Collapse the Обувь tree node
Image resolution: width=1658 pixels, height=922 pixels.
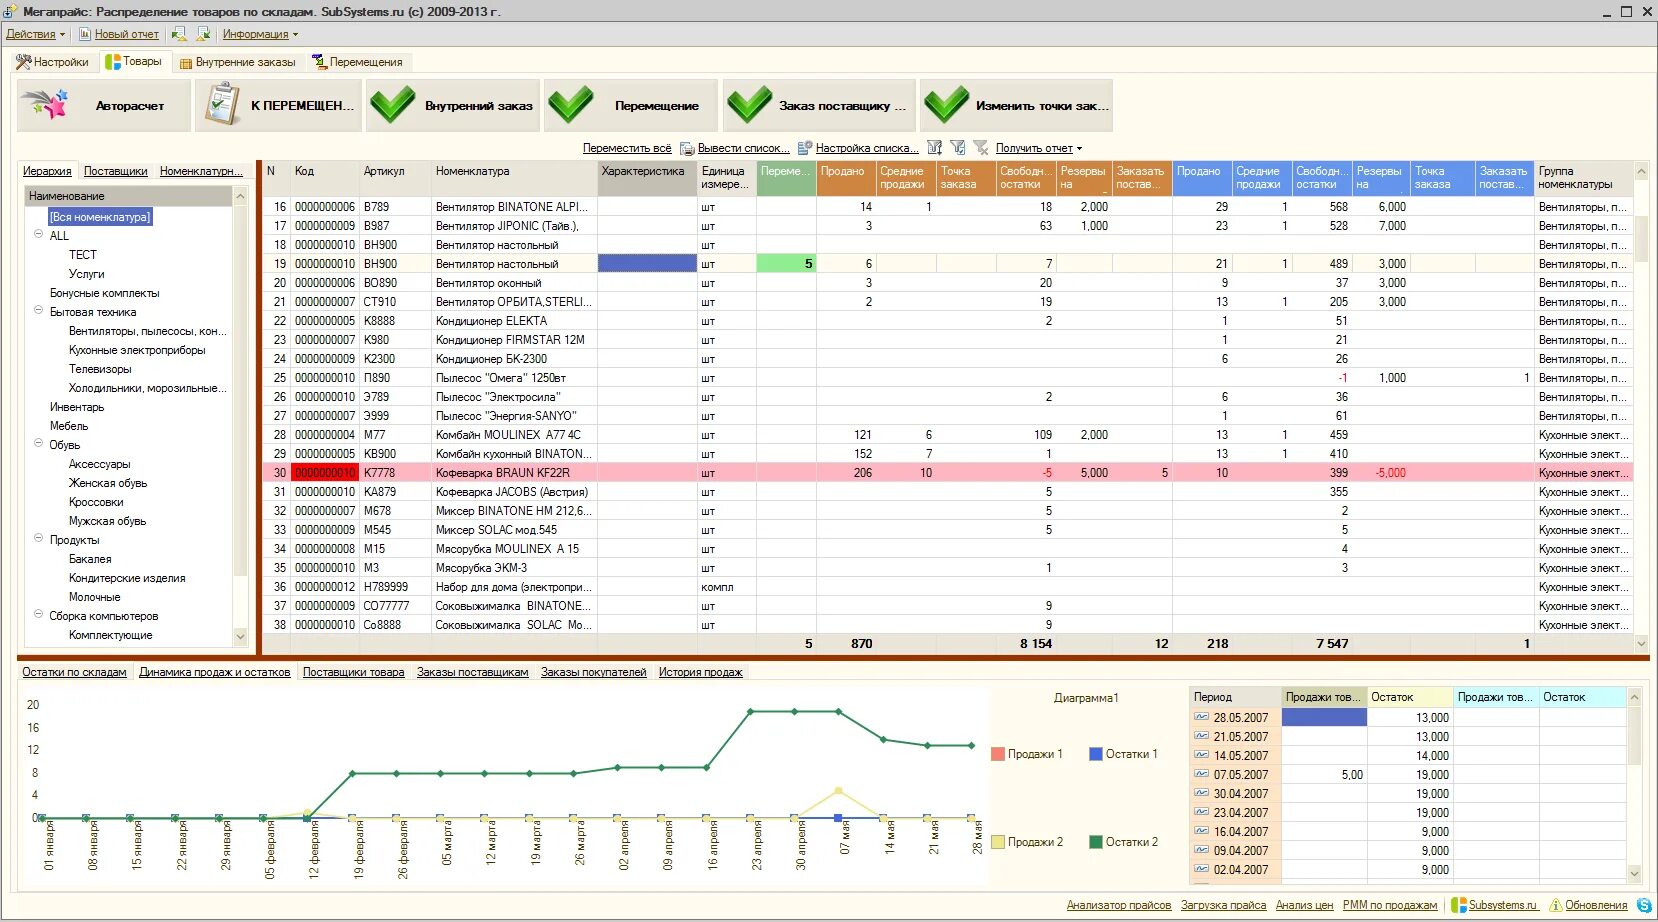coord(39,443)
